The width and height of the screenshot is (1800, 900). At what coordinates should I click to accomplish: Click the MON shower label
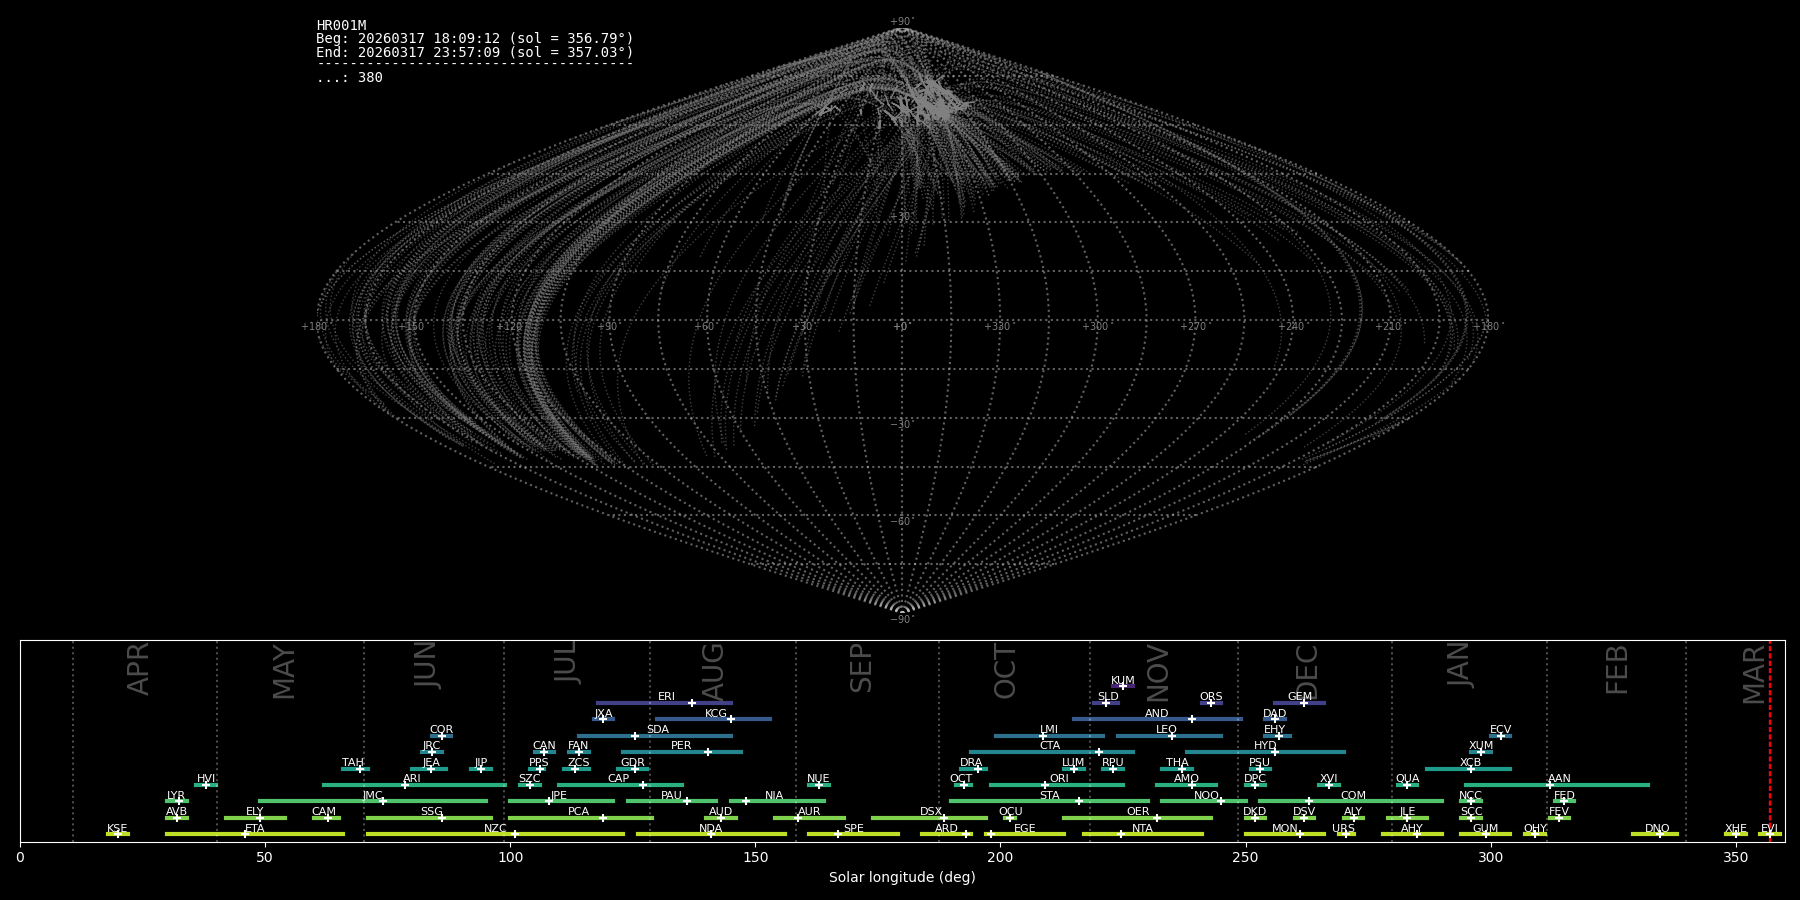[x=1284, y=829]
